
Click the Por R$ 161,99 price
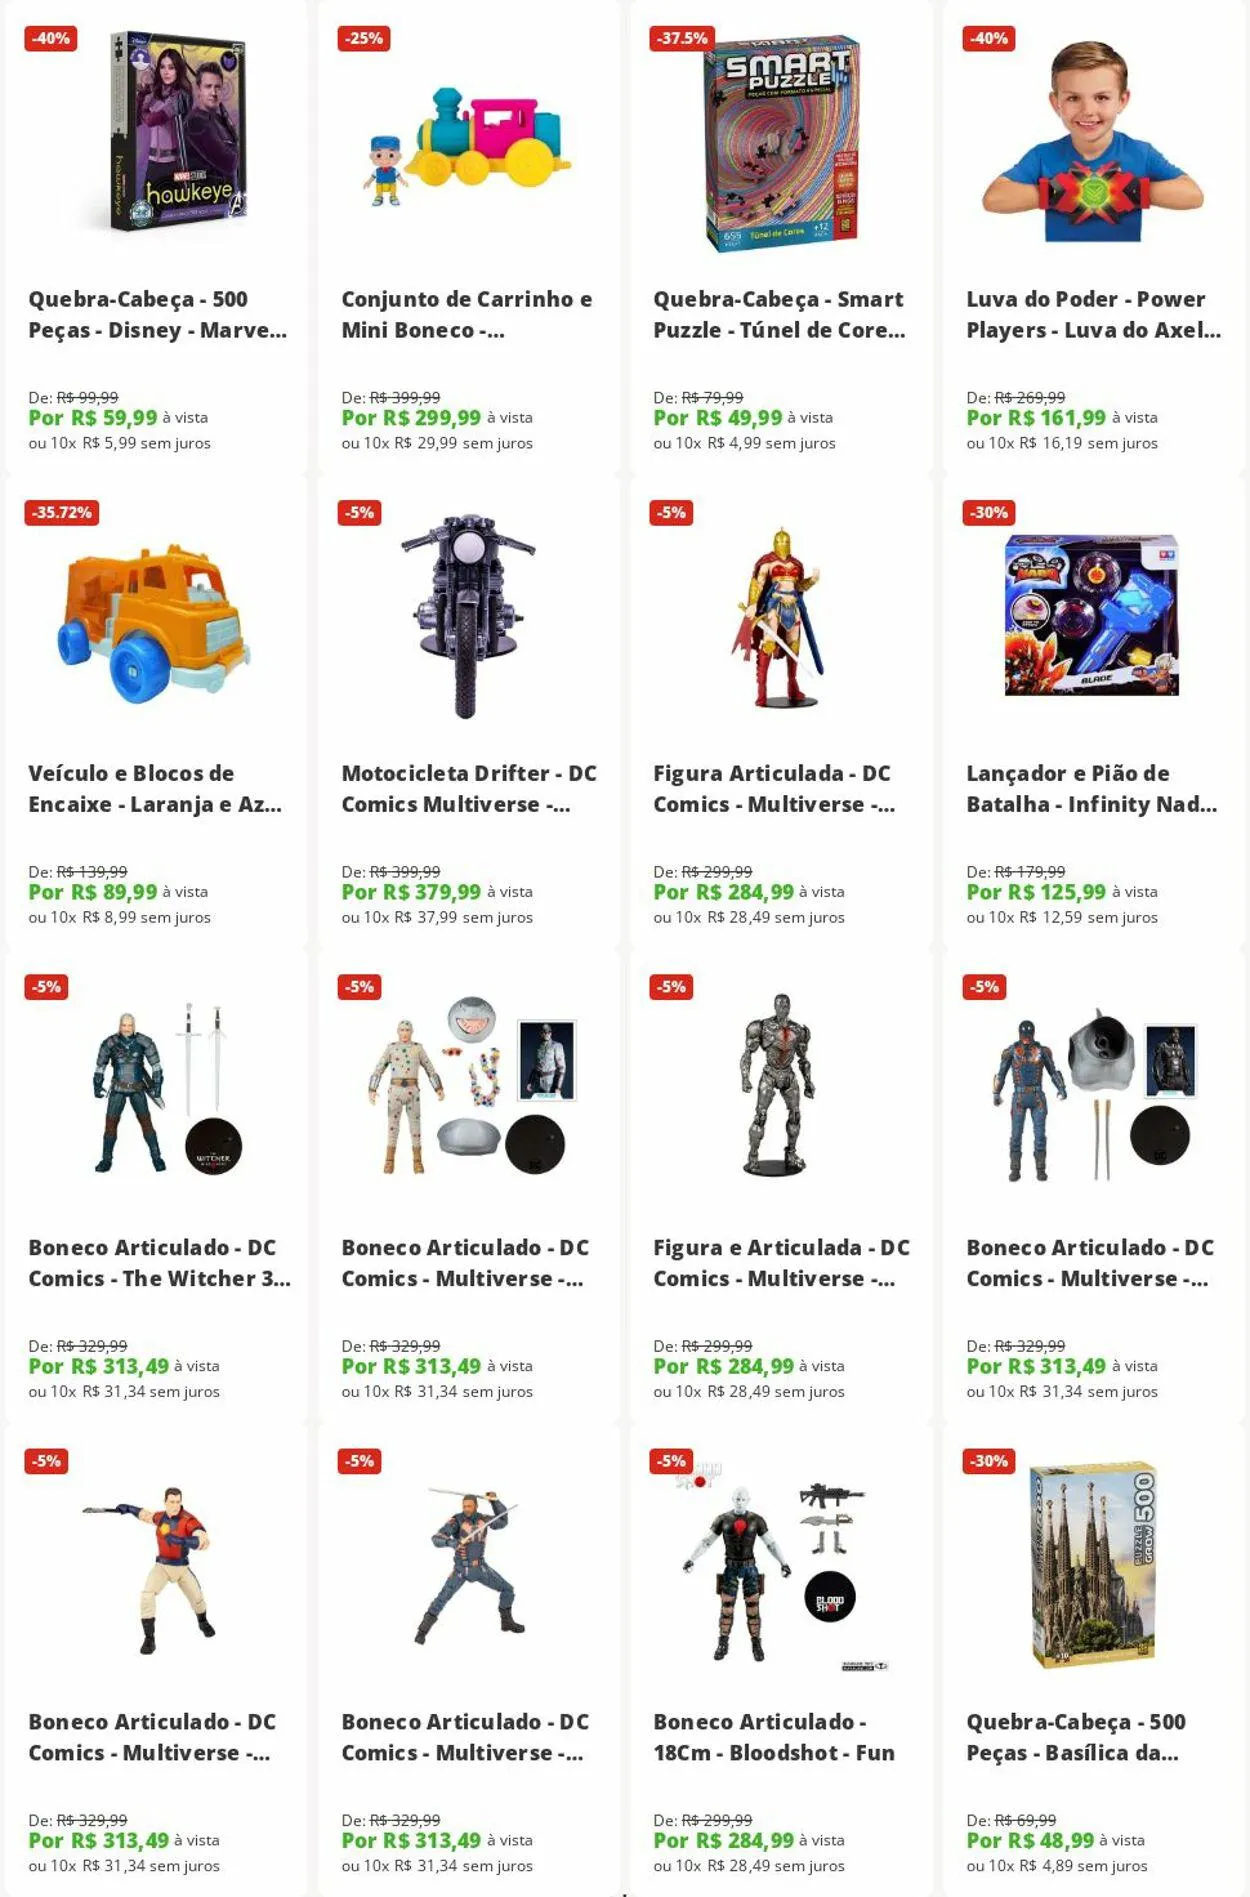(1036, 418)
